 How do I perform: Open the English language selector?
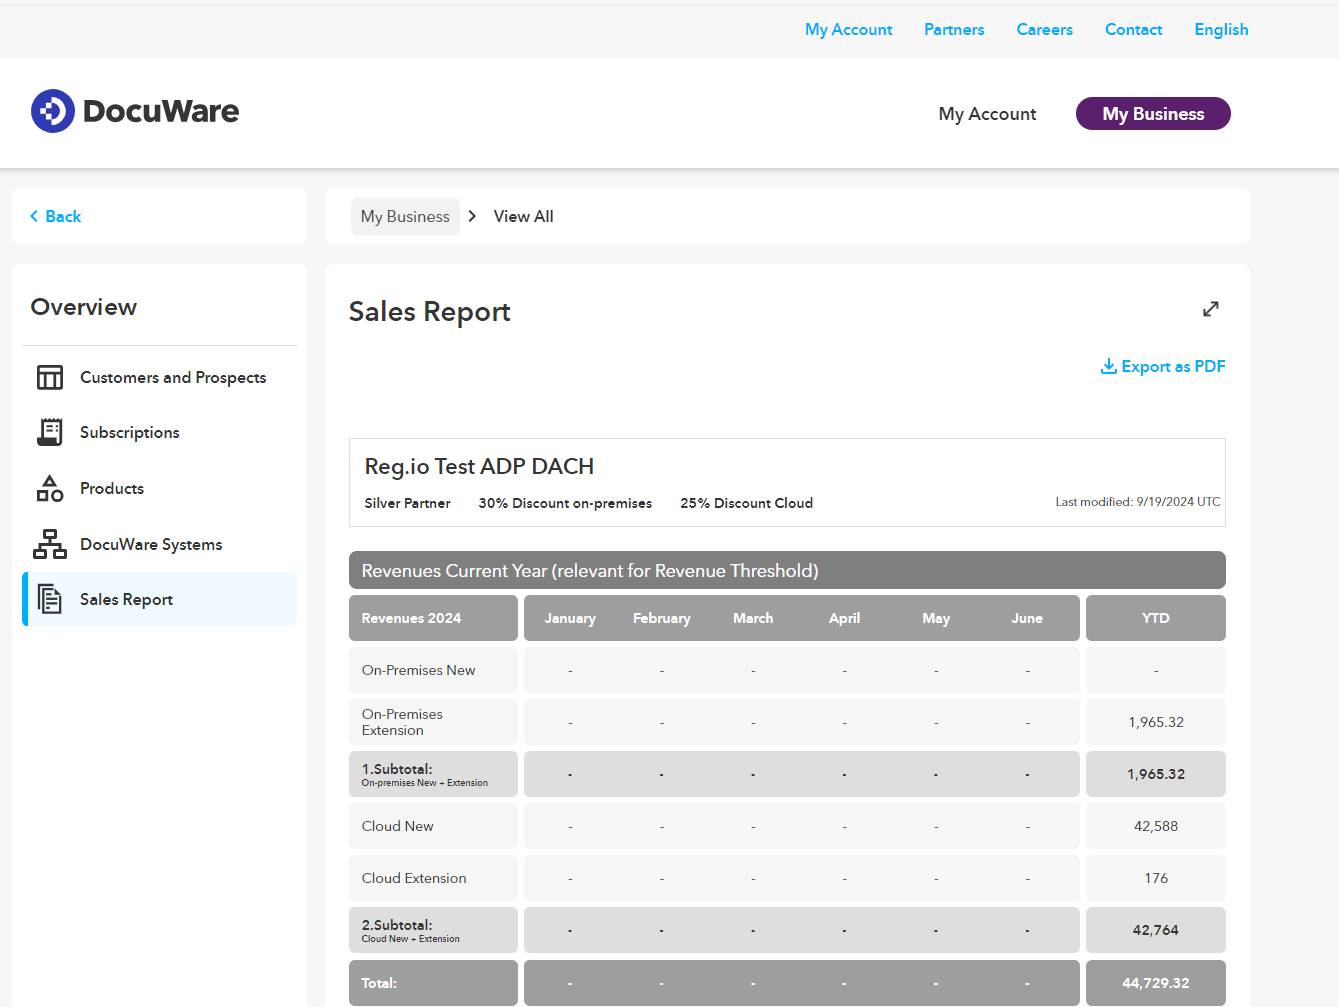[1221, 30]
